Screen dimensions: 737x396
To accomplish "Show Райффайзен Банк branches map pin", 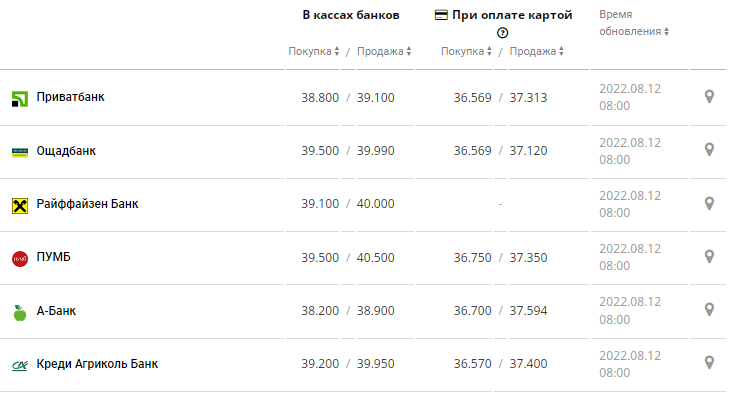I will [709, 203].
